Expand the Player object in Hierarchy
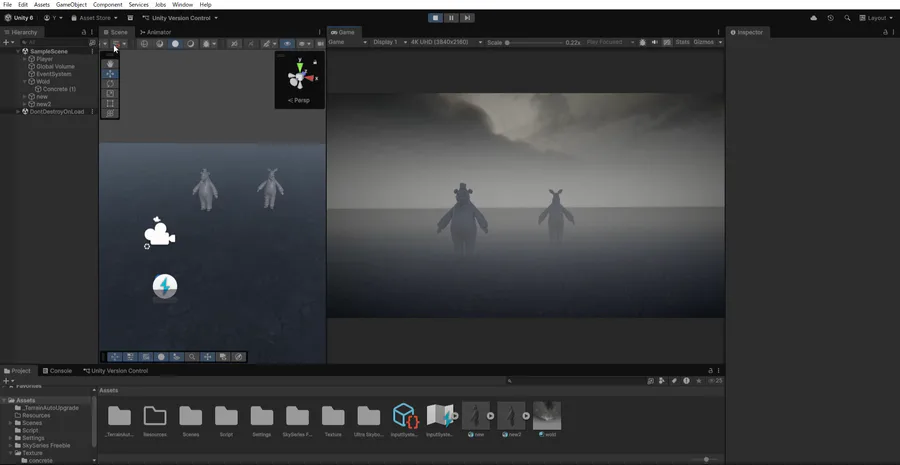The image size is (900, 465). [25, 59]
